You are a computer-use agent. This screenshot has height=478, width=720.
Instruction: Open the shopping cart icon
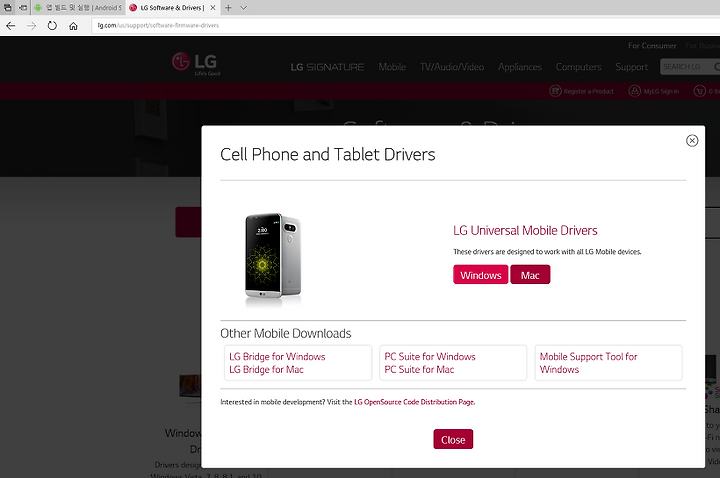coord(699,91)
